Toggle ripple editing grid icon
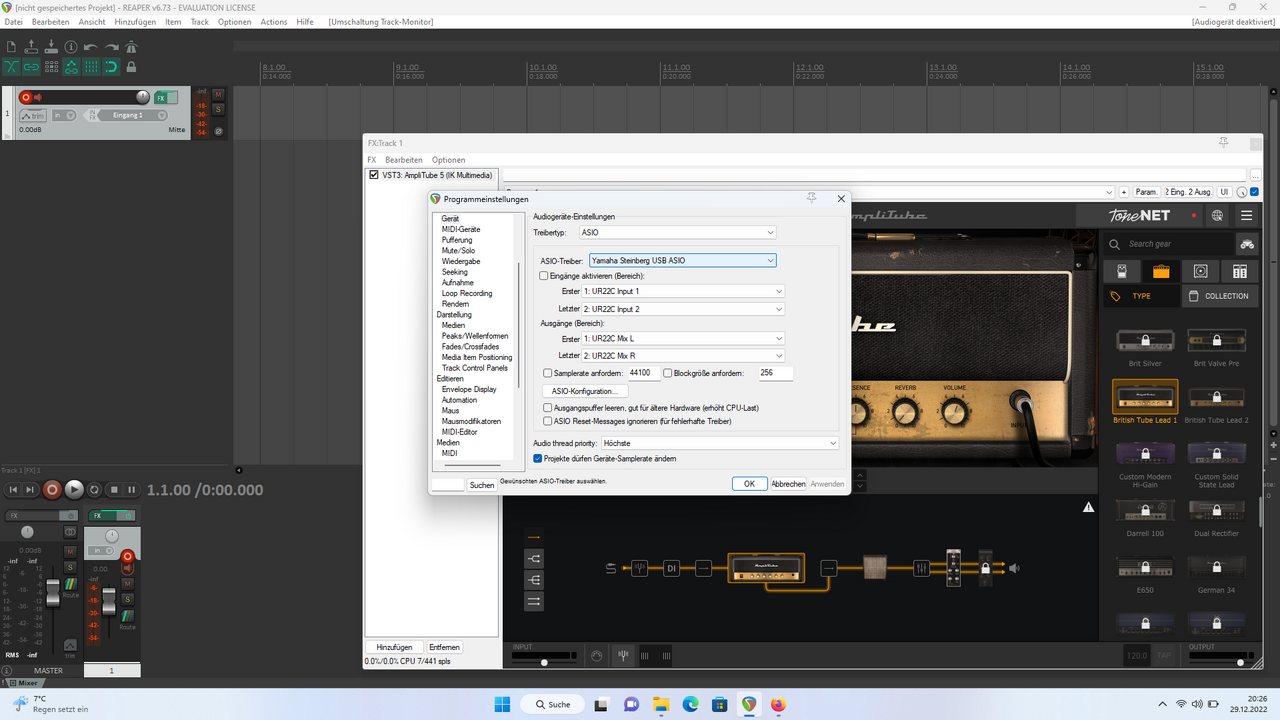Viewport: 1280px width, 720px height. 51,67
